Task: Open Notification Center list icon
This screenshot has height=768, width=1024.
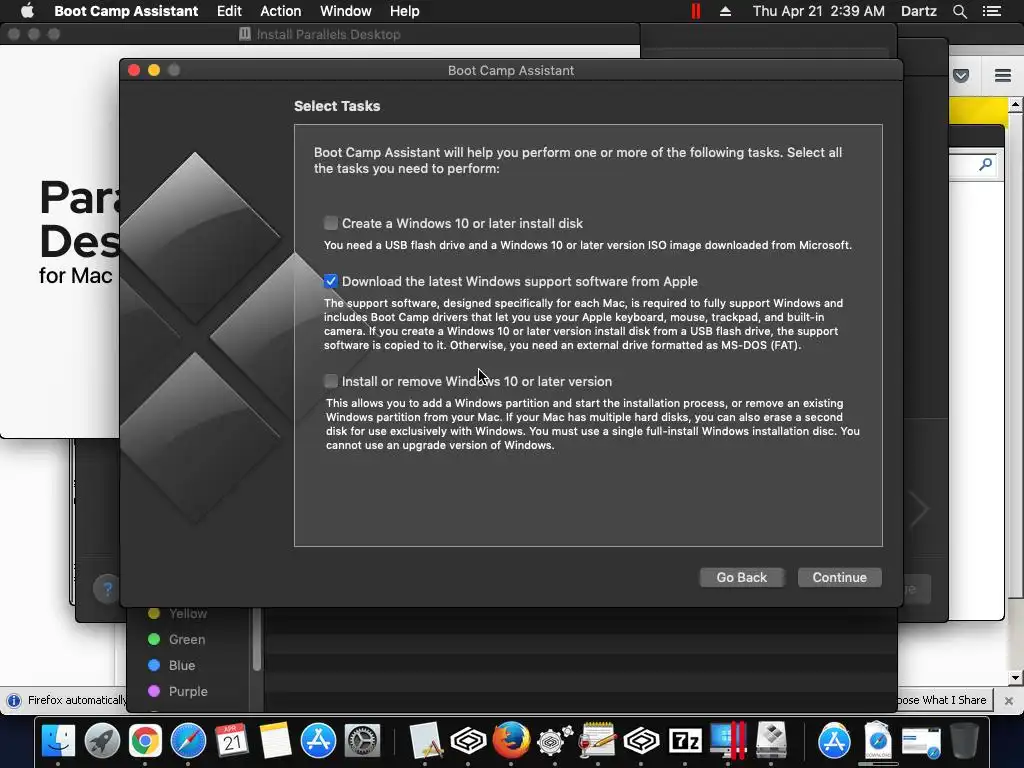Action: 992,11
